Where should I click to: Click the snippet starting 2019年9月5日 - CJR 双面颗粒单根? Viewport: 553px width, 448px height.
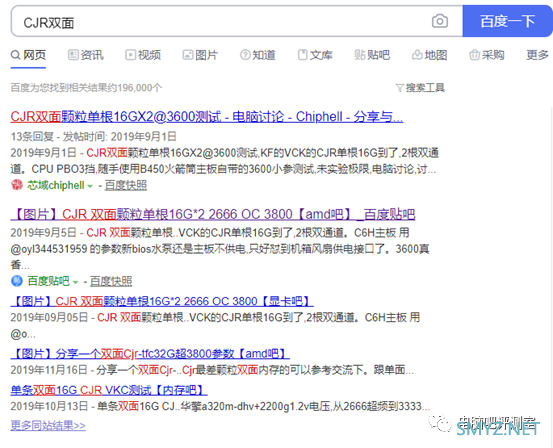coord(220,249)
